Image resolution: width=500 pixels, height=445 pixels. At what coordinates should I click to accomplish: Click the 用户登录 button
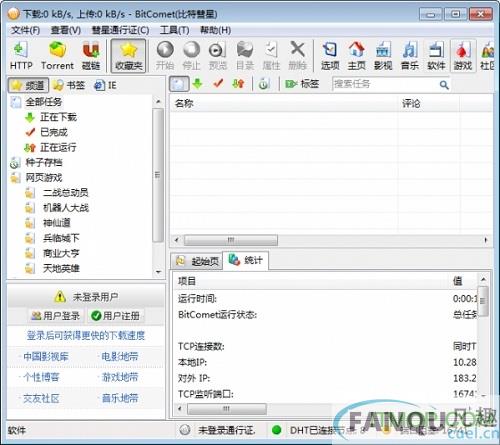(x=55, y=316)
